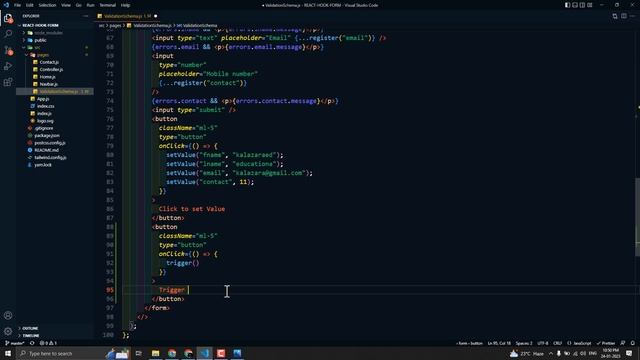Close unsaved ValidationSchema.js tab dot
The image size is (640, 360).
(156, 16)
